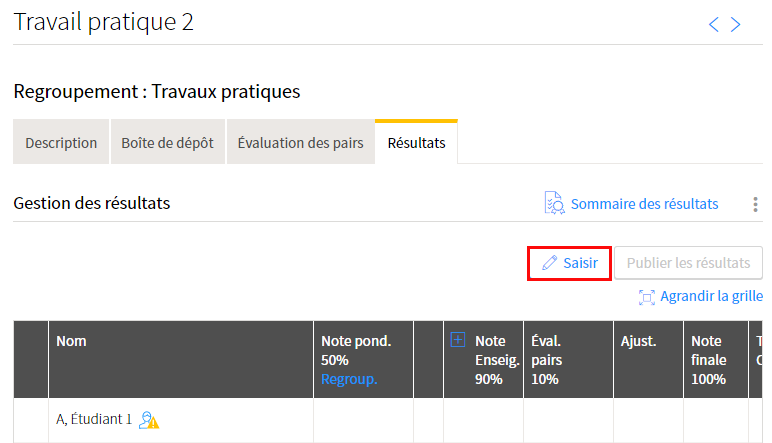
Task: Click the Note finale column header
Action: (708, 359)
